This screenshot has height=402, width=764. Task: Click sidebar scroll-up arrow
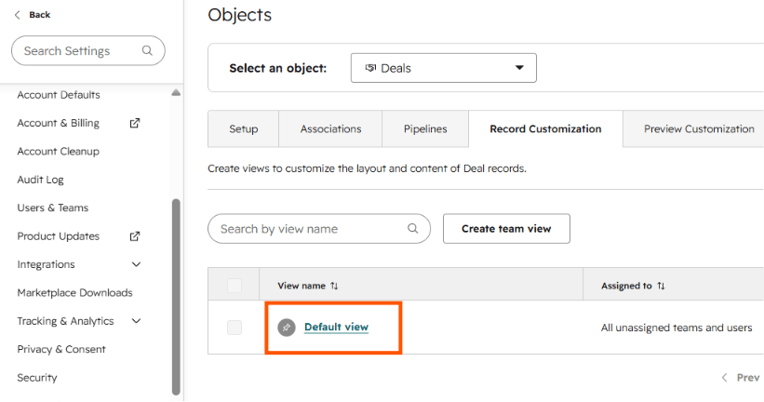[176, 93]
